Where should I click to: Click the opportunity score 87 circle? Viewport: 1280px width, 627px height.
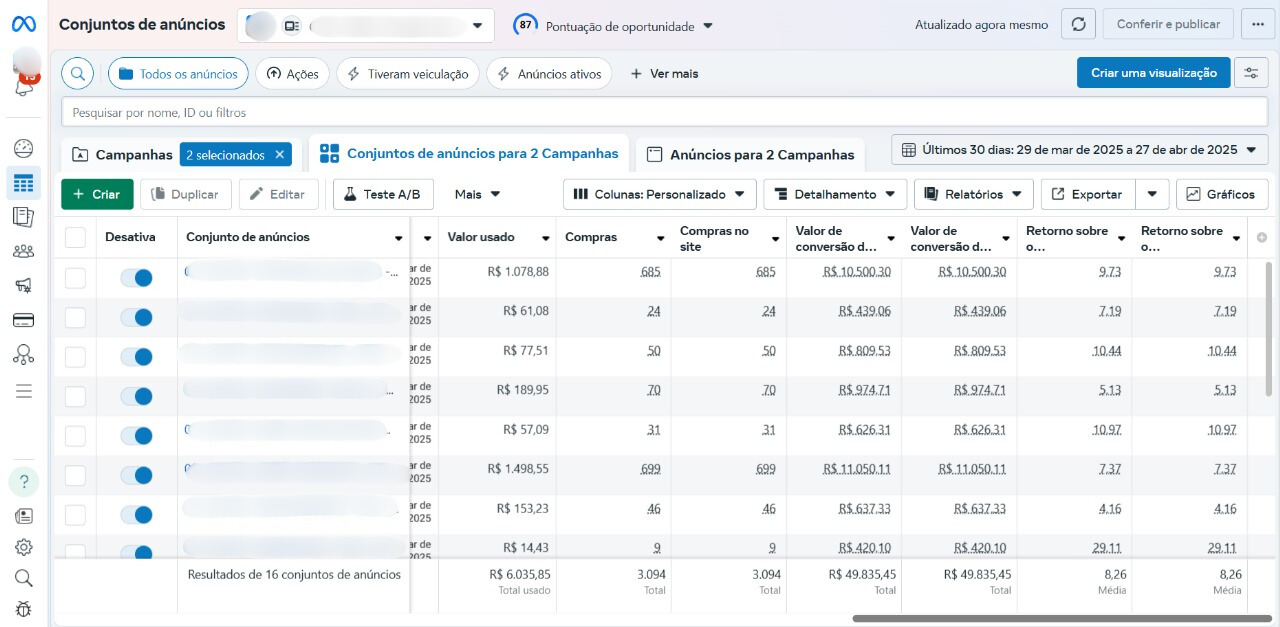click(x=526, y=25)
